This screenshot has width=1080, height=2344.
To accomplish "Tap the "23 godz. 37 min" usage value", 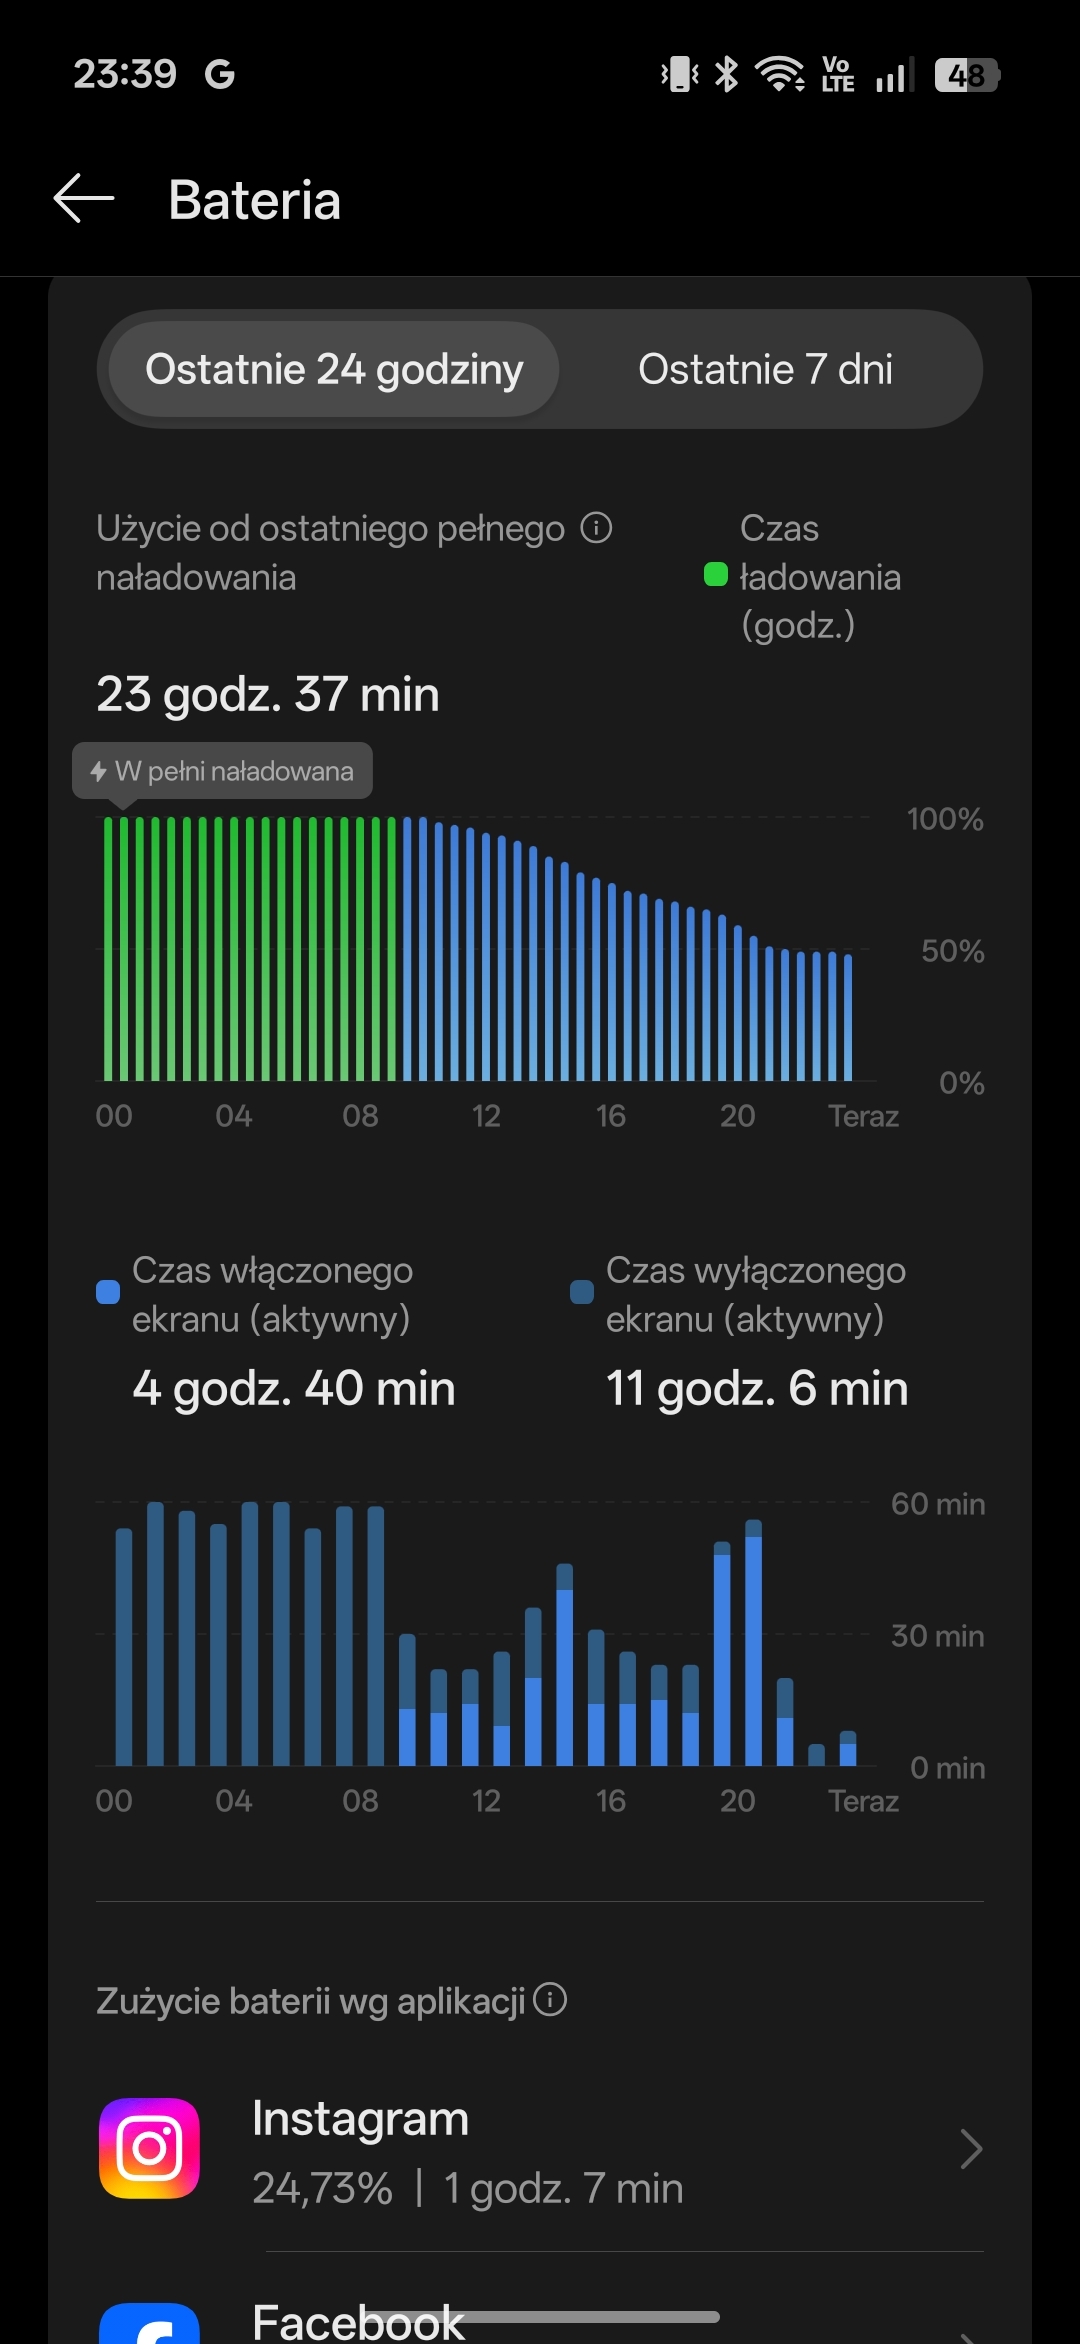I will 268,694.
